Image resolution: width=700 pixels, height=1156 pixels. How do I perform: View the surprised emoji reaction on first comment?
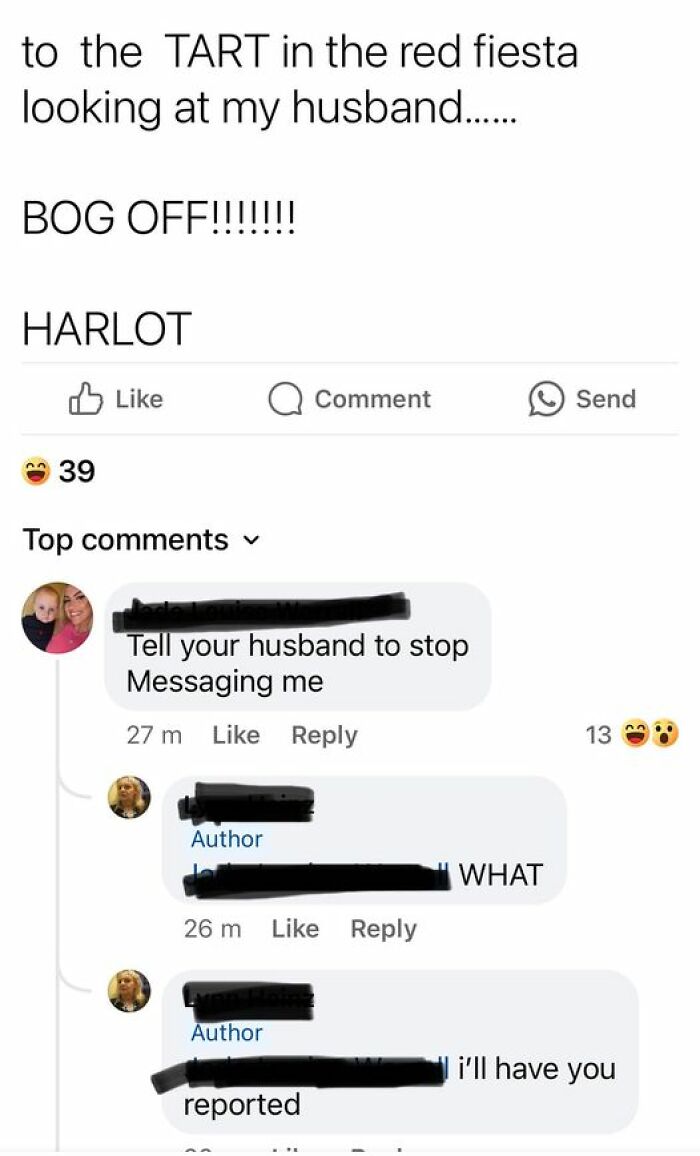(x=664, y=734)
